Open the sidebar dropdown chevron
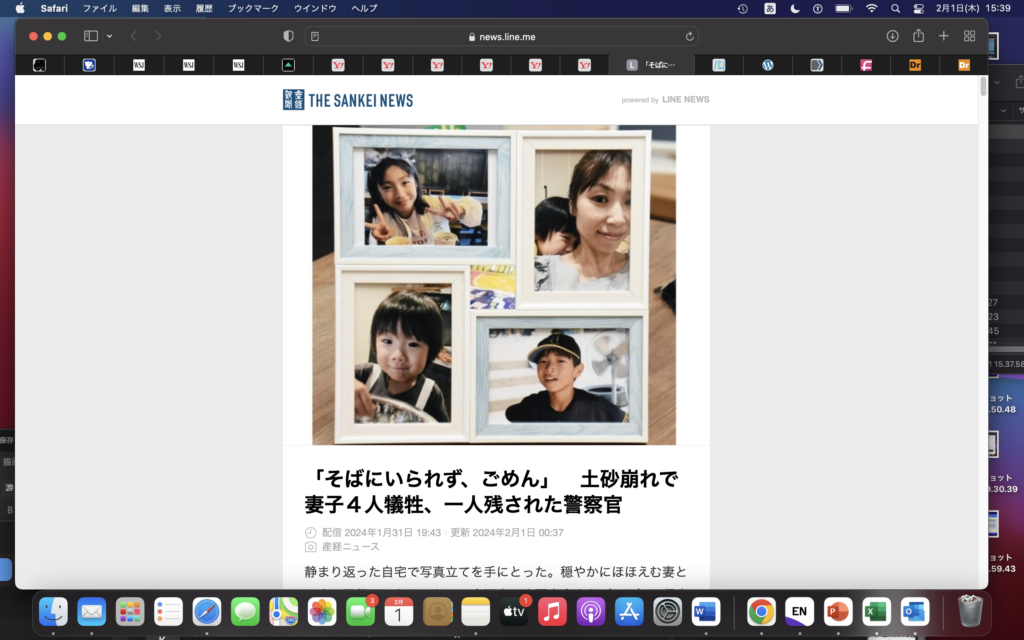This screenshot has height=640, width=1024. coord(109,36)
